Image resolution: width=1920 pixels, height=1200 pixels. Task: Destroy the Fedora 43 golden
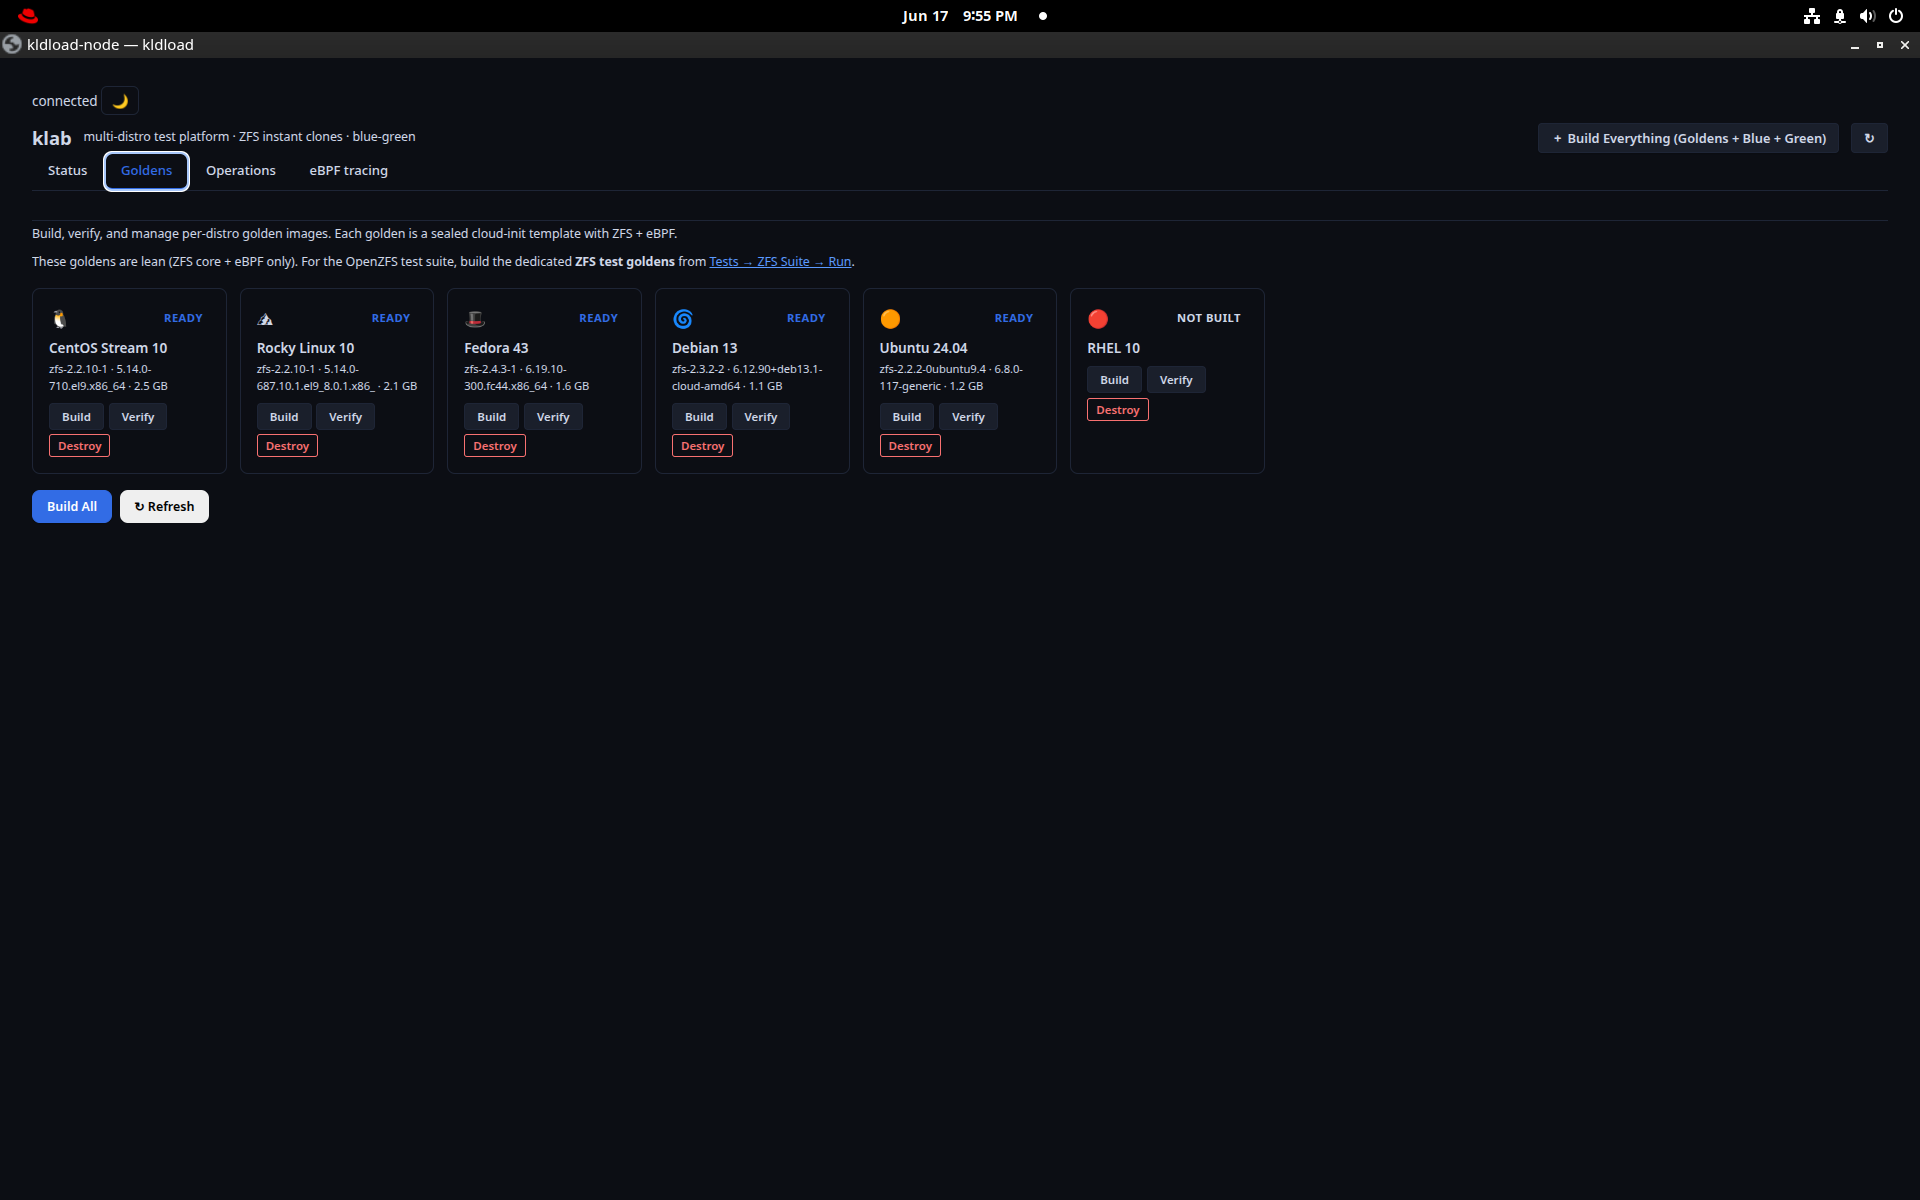point(495,446)
